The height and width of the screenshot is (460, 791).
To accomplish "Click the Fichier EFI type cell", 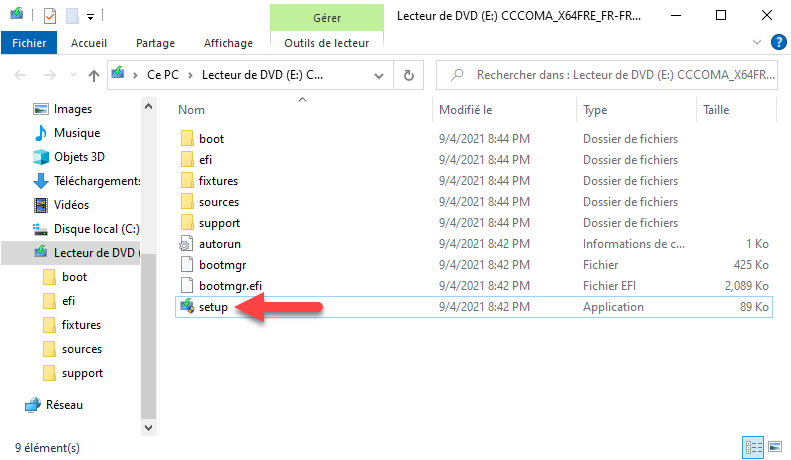I will [x=609, y=286].
